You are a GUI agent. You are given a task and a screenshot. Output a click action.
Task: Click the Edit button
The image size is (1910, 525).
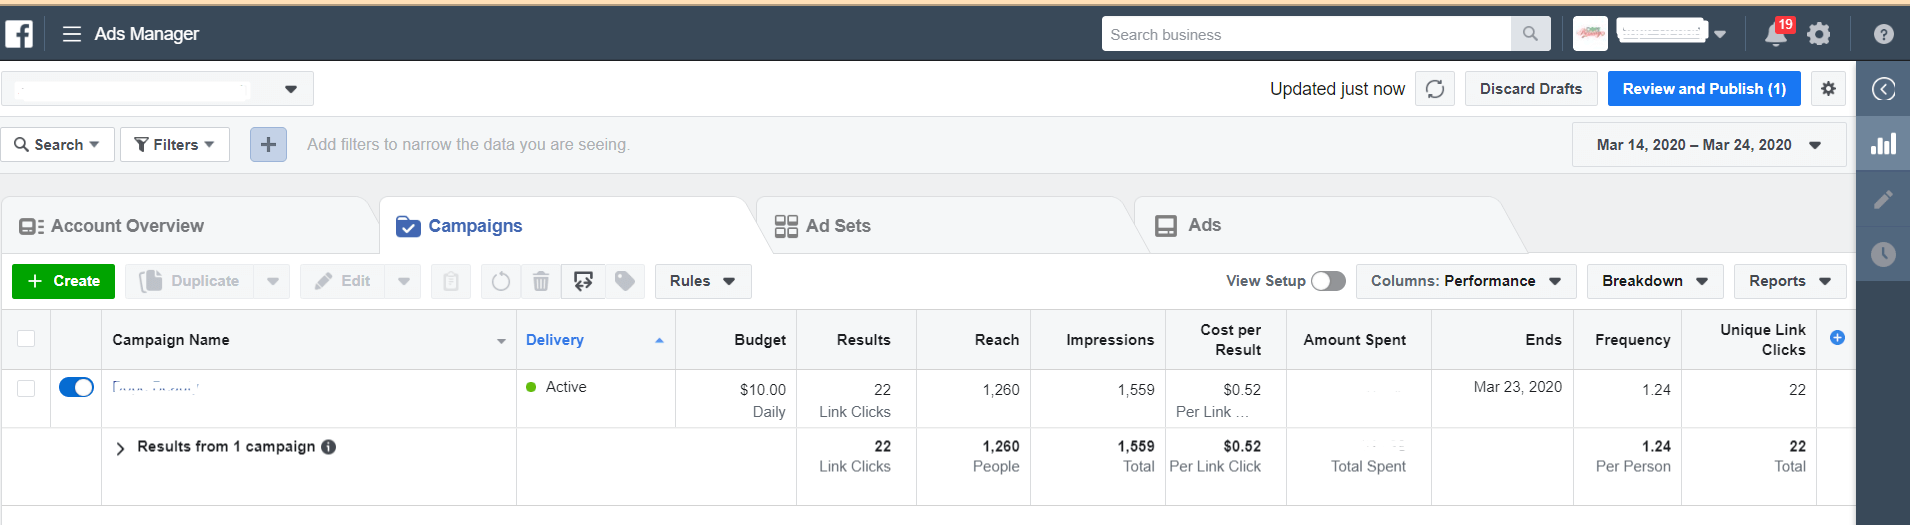(343, 281)
